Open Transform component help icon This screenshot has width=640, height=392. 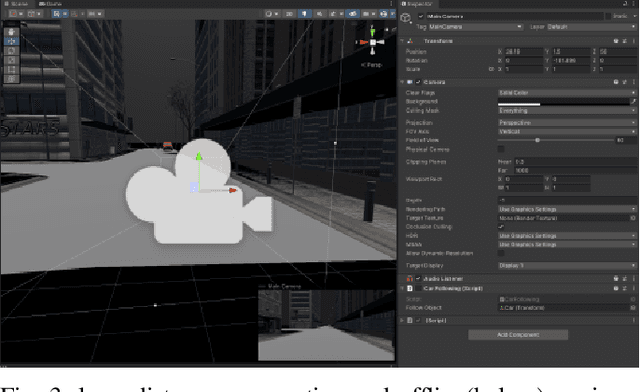click(616, 41)
